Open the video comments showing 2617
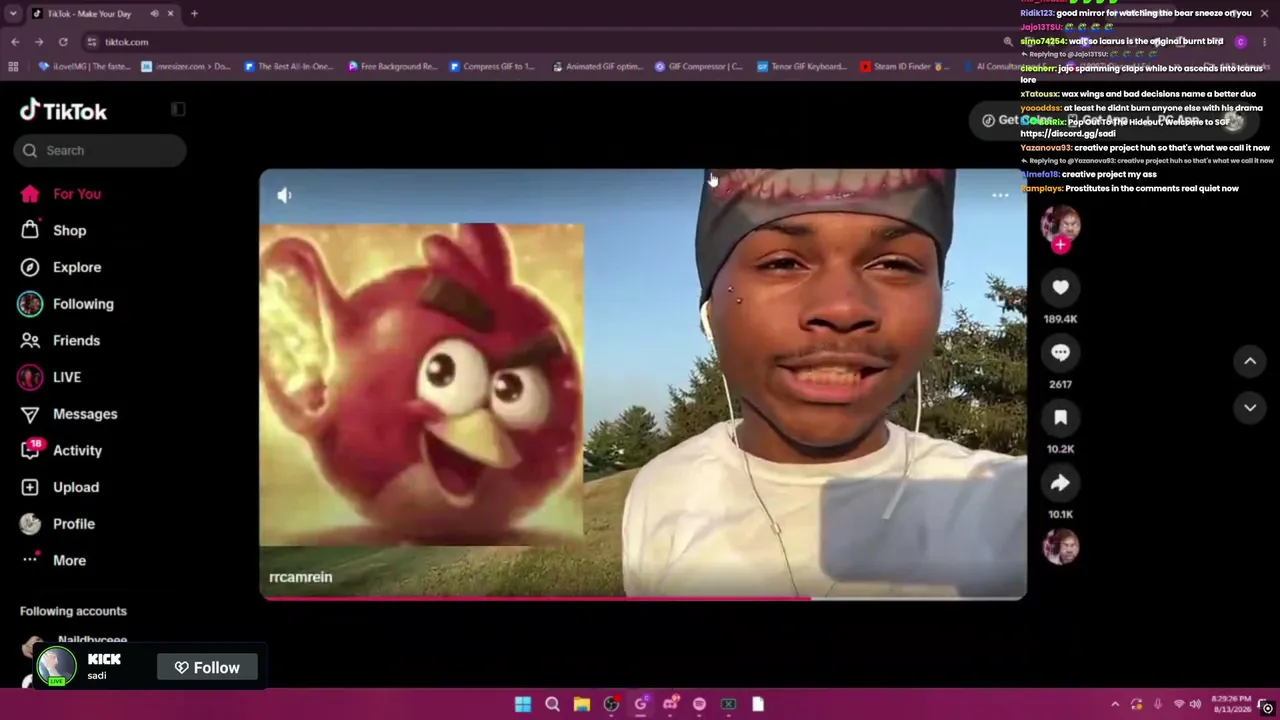Screen dimensions: 1280x720 coord(1060,353)
